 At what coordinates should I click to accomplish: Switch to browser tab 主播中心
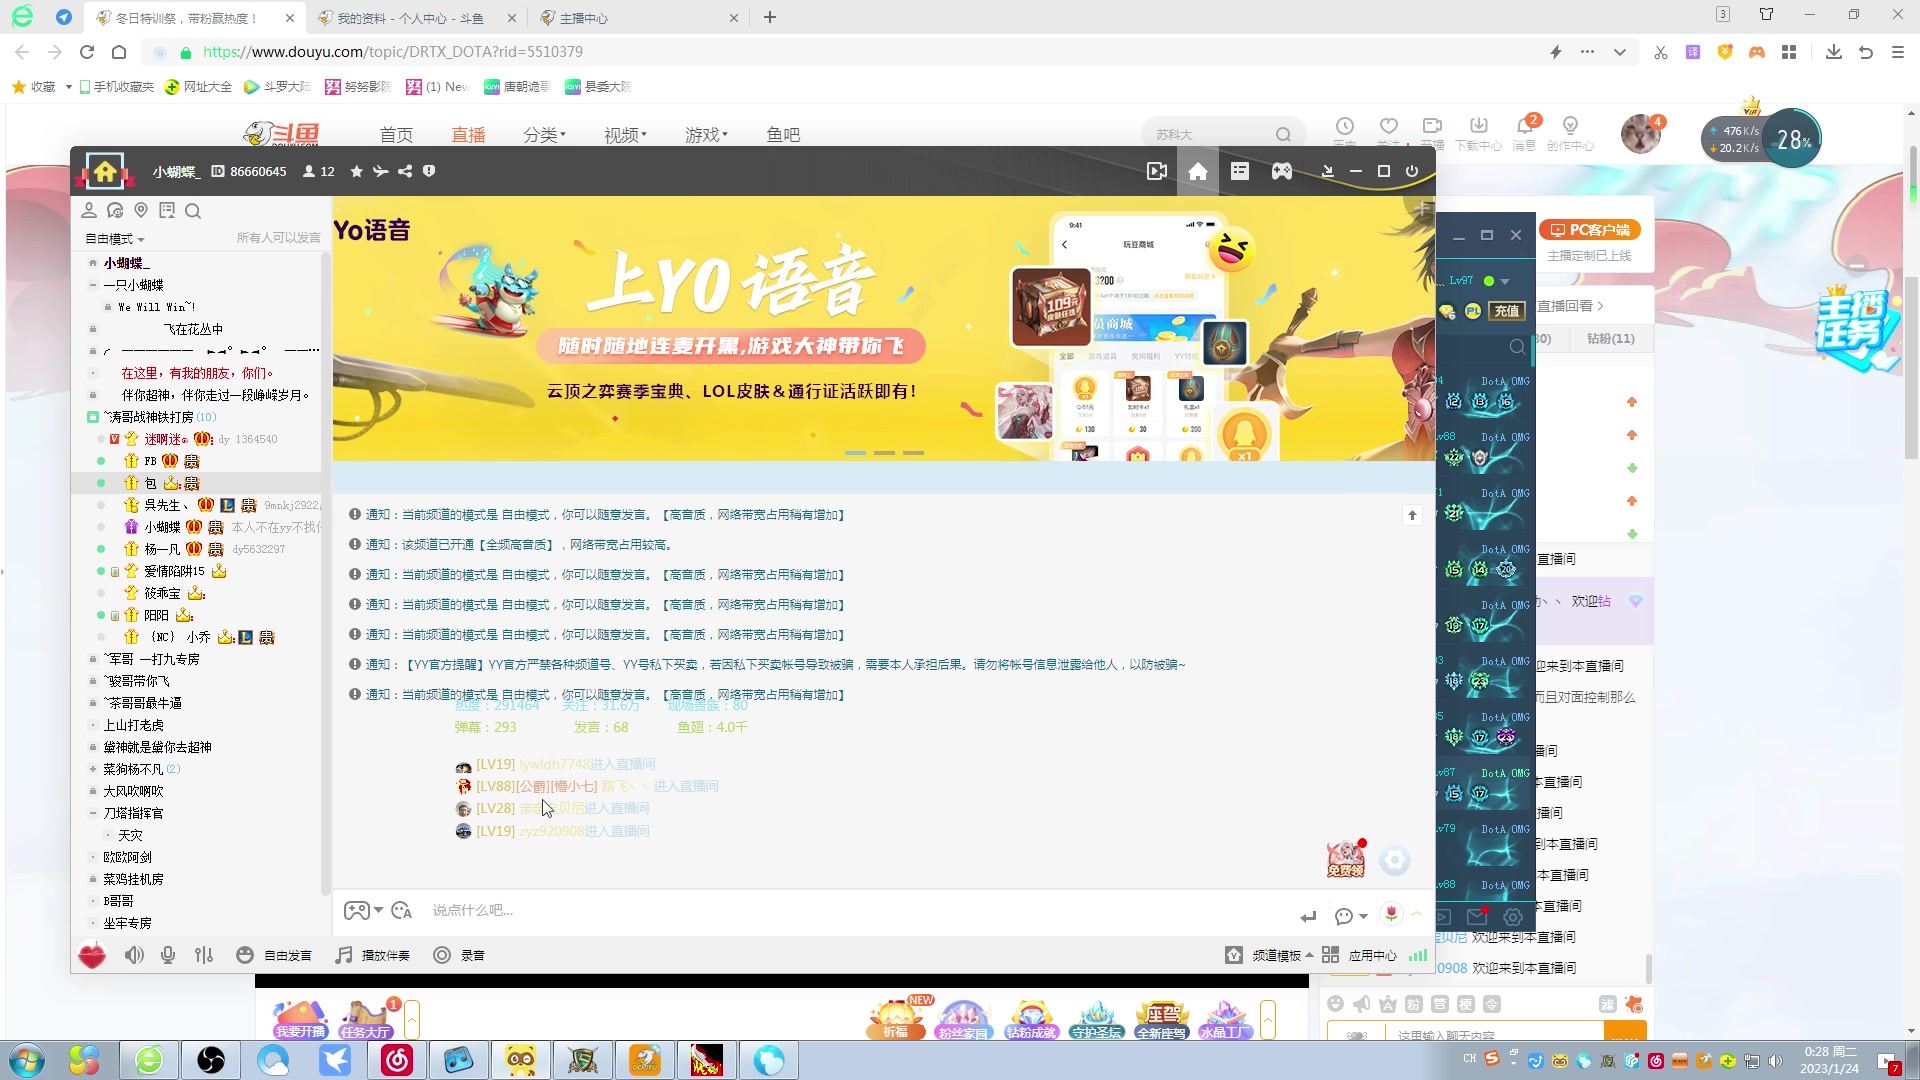[x=640, y=18]
